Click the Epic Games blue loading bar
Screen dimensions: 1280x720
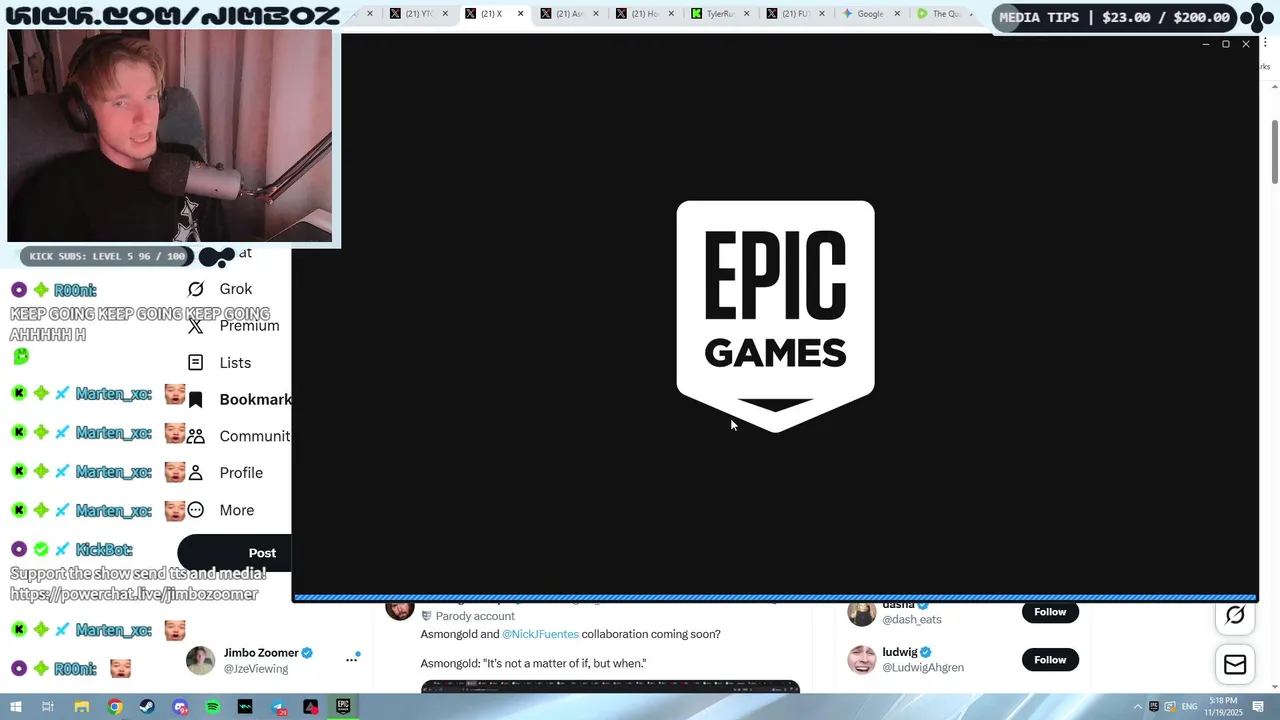click(x=775, y=598)
